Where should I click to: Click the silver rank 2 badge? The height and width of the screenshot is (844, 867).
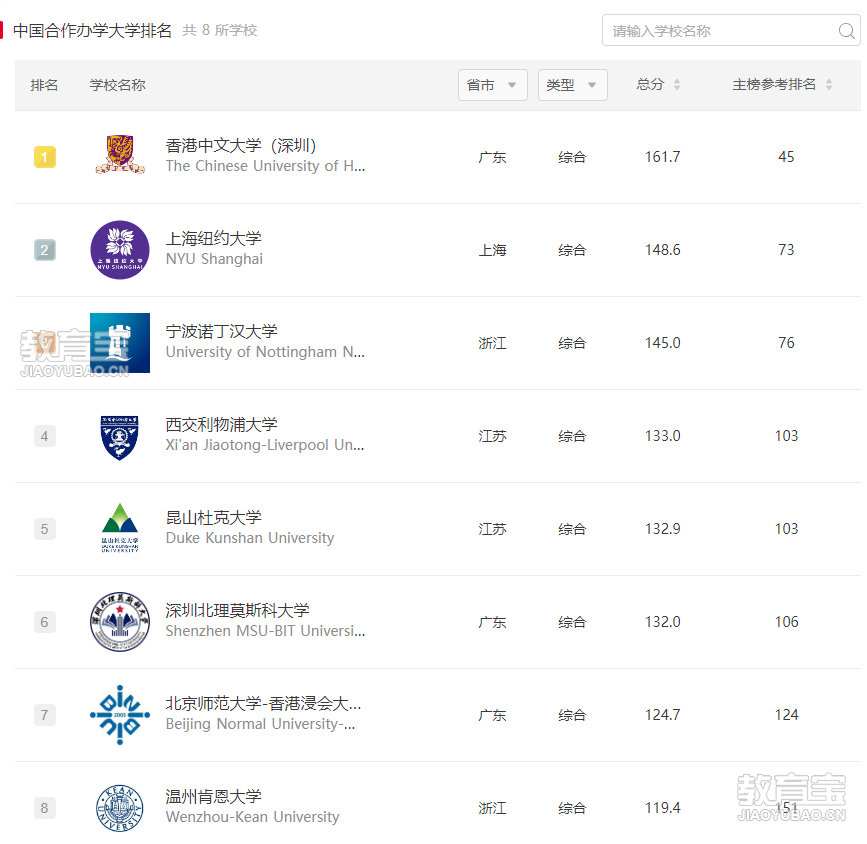(45, 250)
